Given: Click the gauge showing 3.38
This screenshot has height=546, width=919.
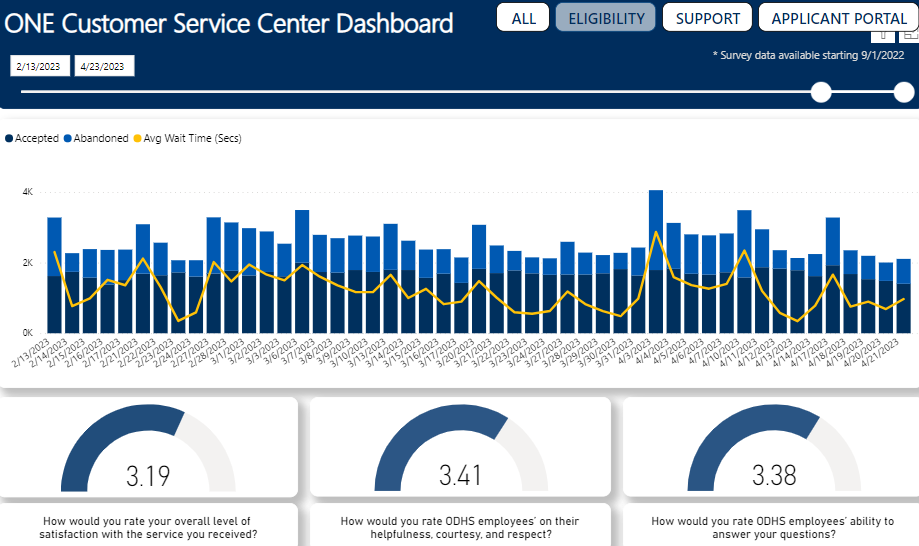Looking at the screenshot, I should click(774, 449).
